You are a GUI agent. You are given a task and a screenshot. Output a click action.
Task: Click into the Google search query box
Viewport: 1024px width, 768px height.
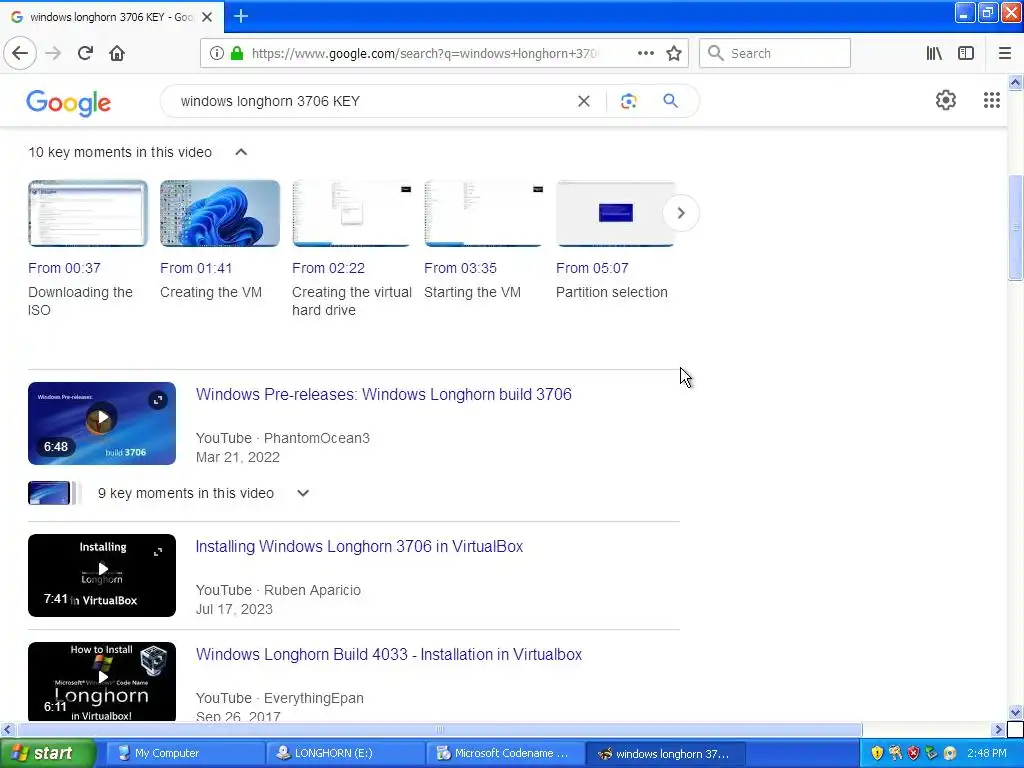pos(372,101)
